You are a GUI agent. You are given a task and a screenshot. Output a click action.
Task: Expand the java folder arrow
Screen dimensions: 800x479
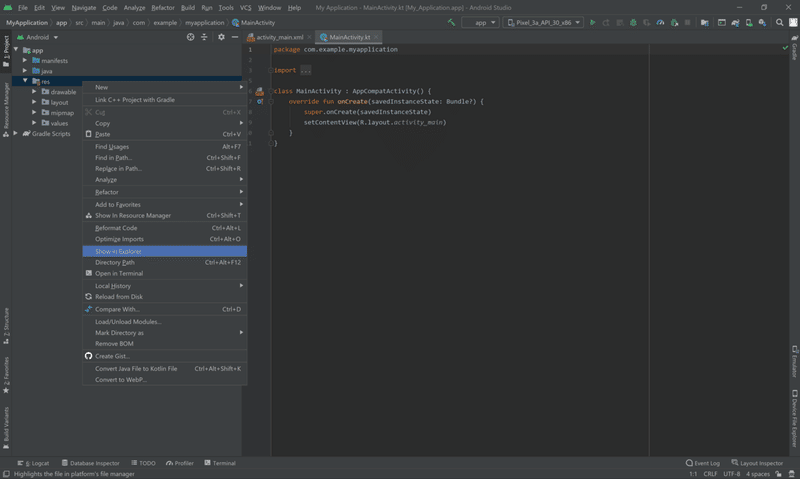[x=24, y=70]
